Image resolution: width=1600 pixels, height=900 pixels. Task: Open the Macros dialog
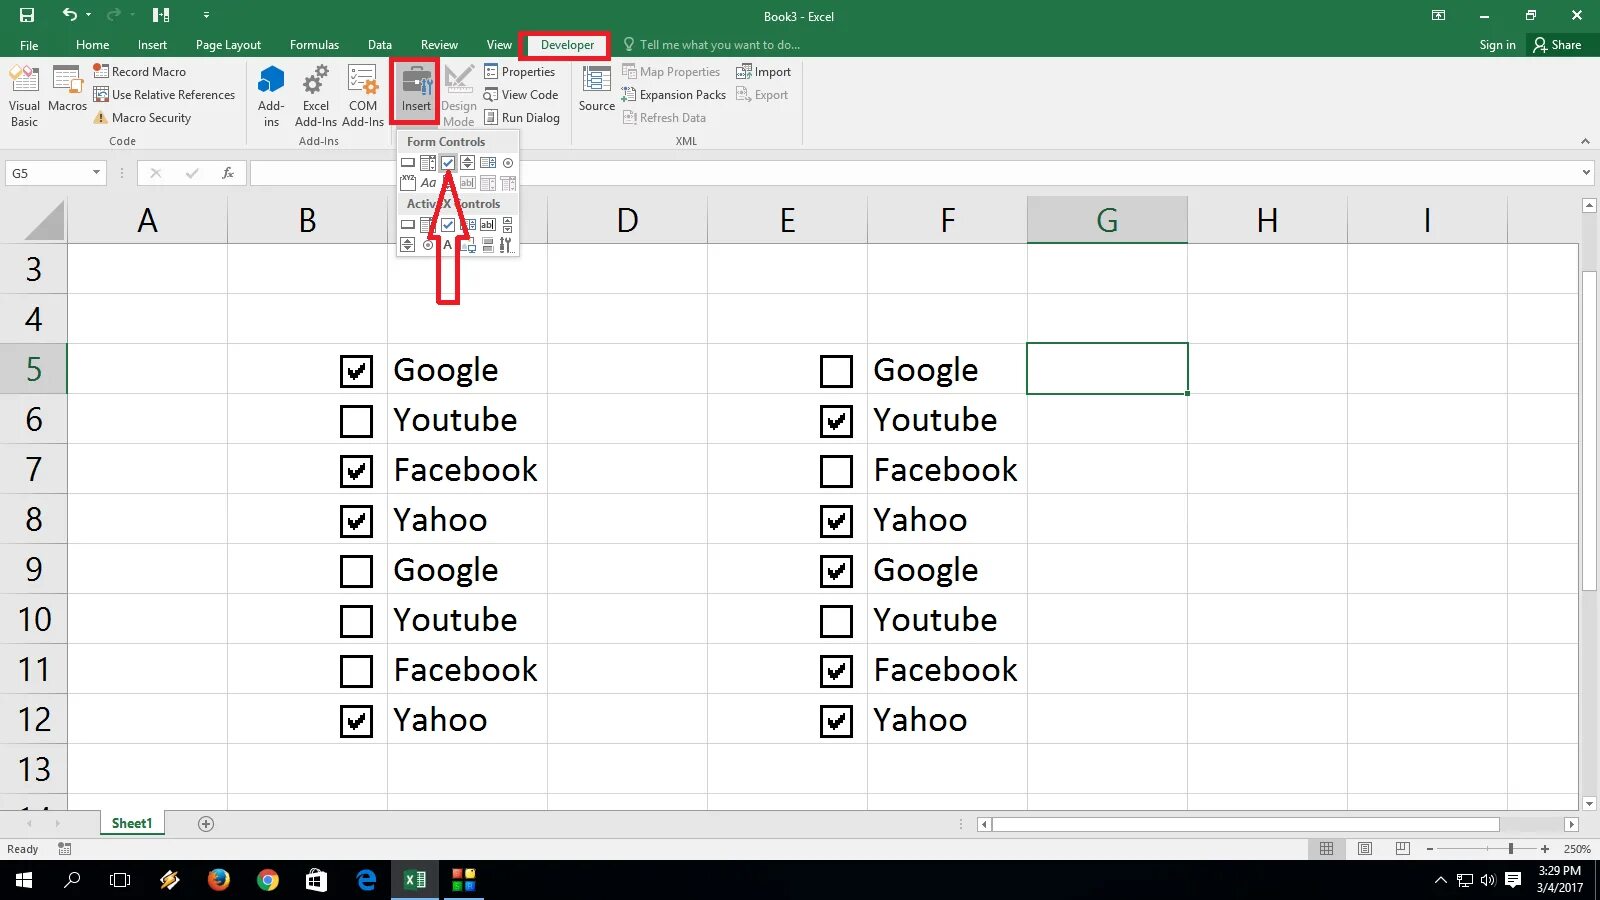67,90
